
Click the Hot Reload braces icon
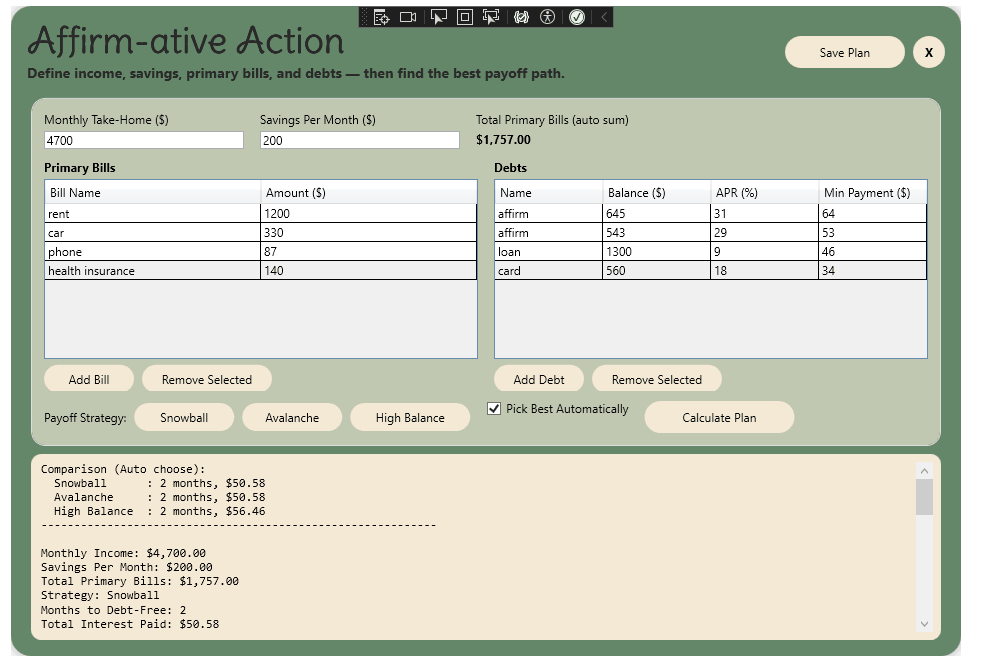[520, 17]
